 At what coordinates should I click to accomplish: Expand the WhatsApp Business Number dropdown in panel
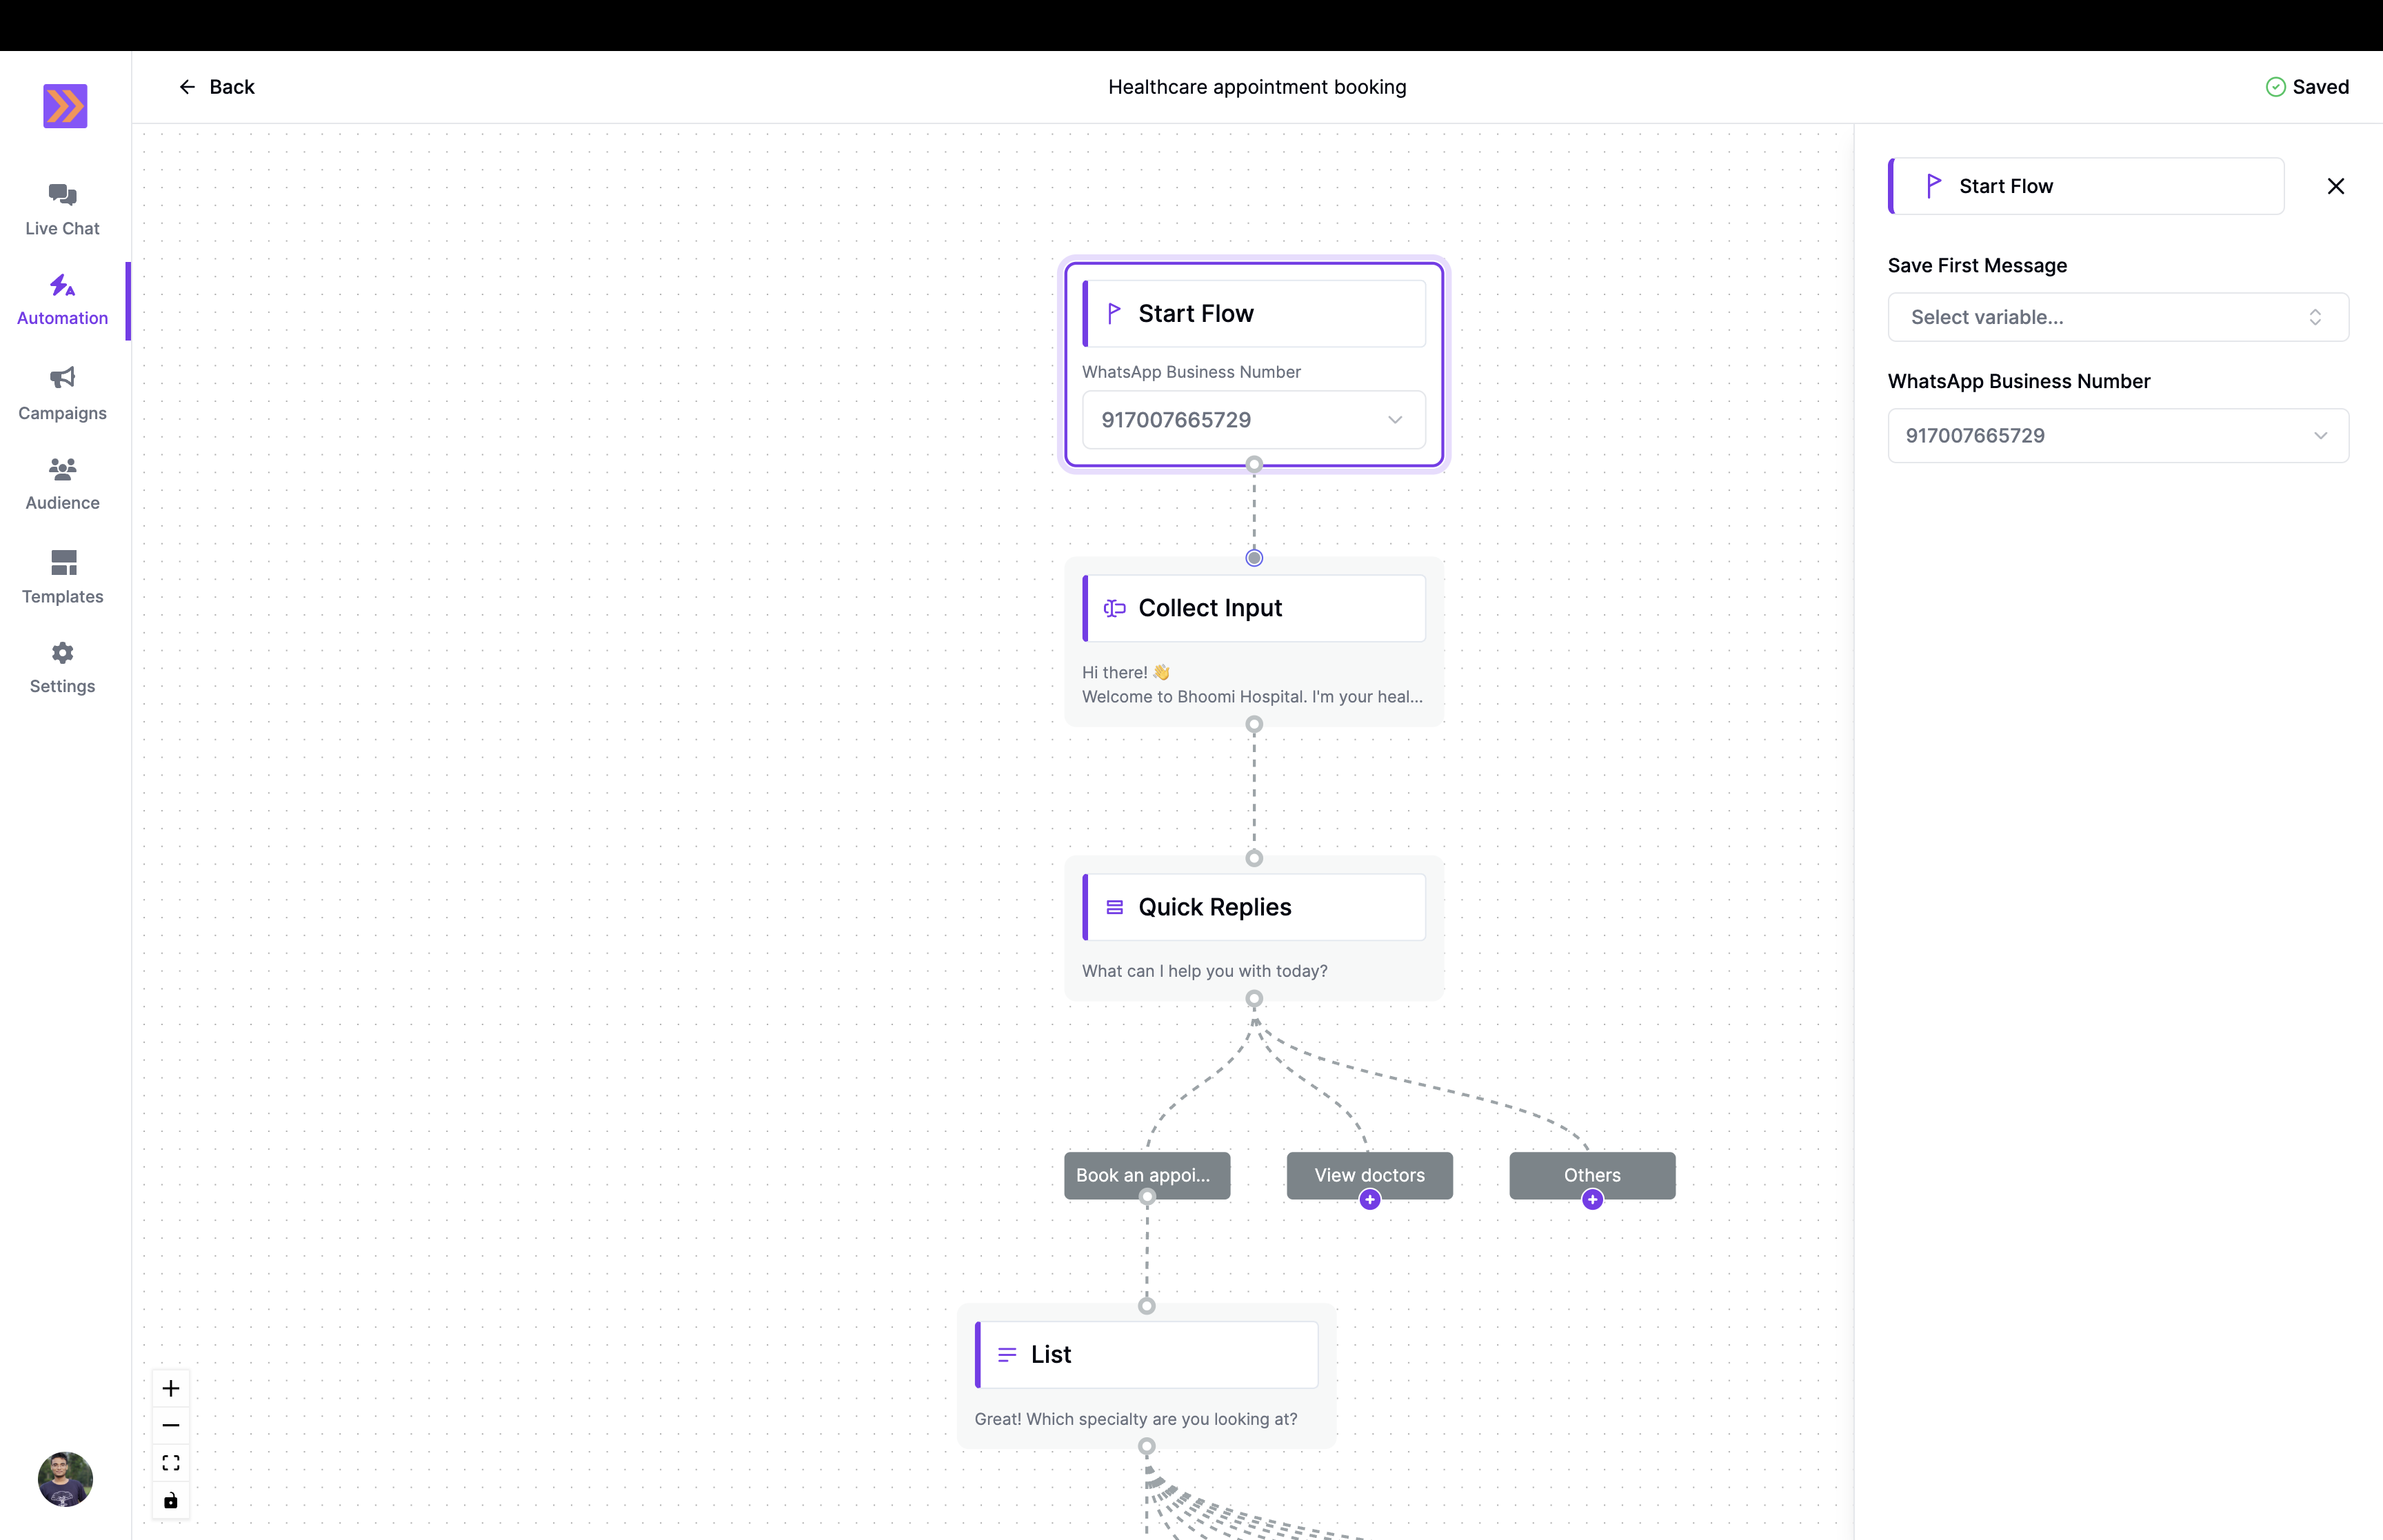click(2117, 435)
